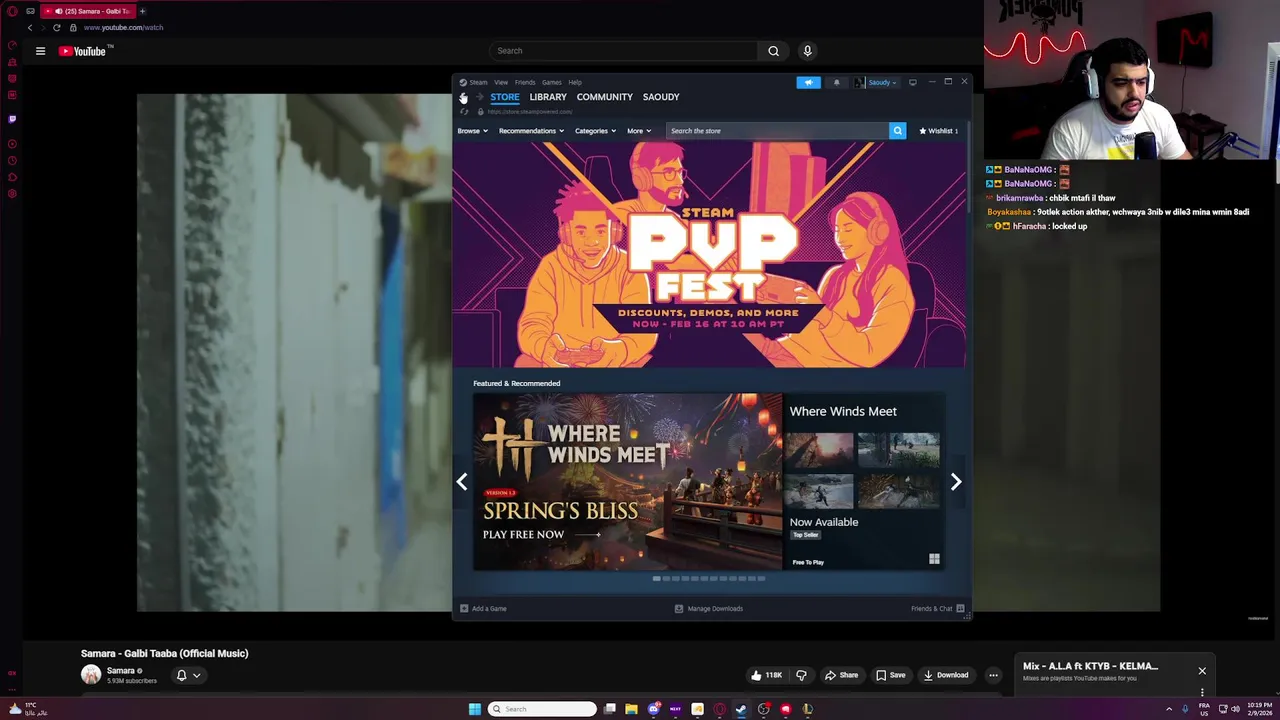Open a new Opera browser tab
The height and width of the screenshot is (720, 1280).
point(142,11)
